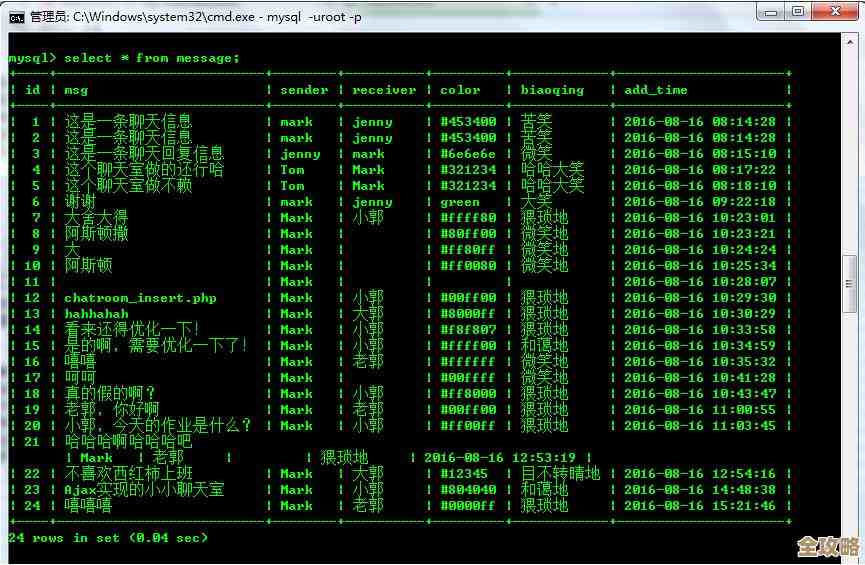This screenshot has height=565, width=865.
Task: Click the 'sender' column header
Action: pyautogui.click(x=304, y=90)
